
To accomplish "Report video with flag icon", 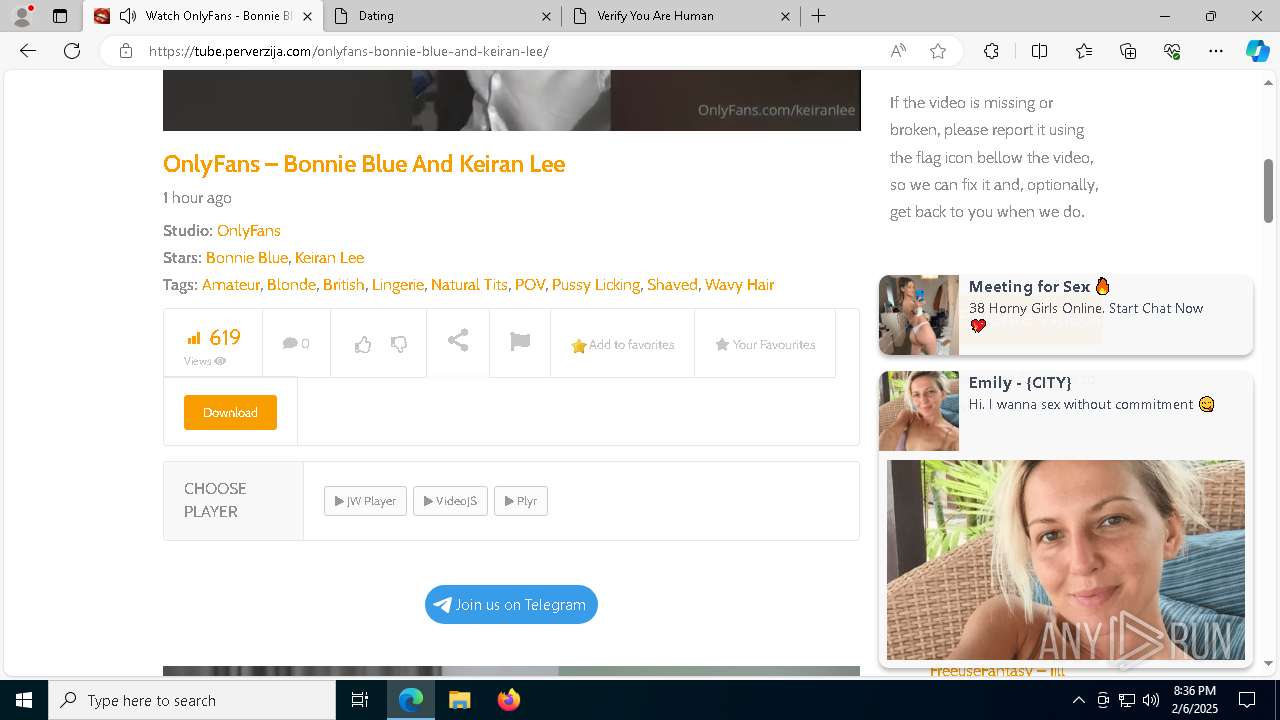I will (x=520, y=342).
